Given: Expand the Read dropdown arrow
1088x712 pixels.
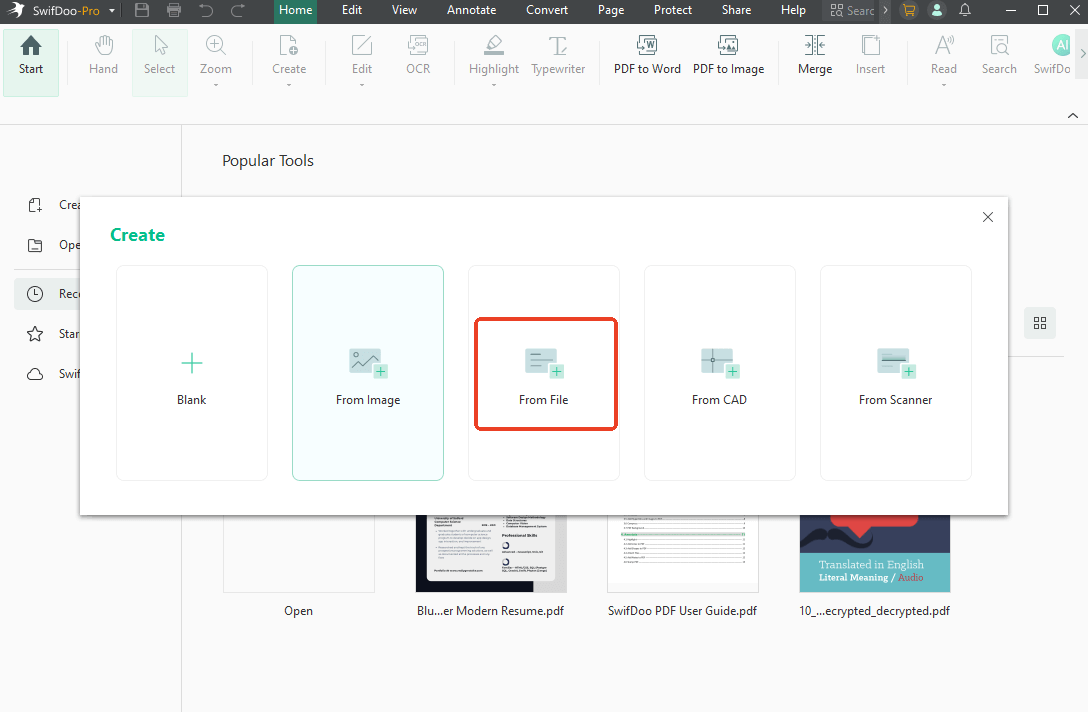Looking at the screenshot, I should click(x=943, y=86).
